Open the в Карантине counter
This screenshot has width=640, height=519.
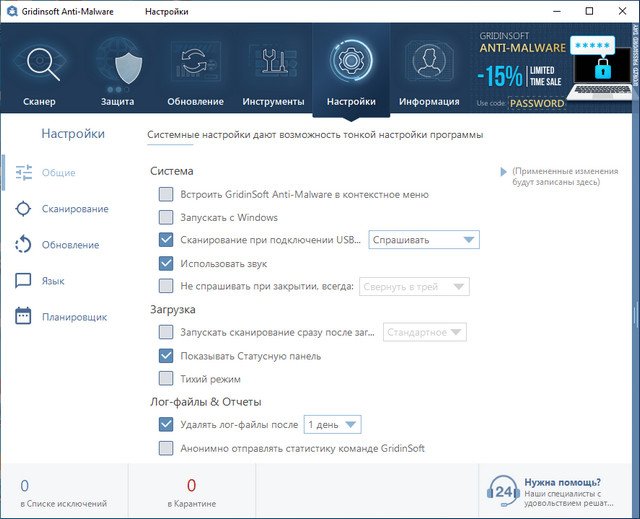(x=191, y=492)
